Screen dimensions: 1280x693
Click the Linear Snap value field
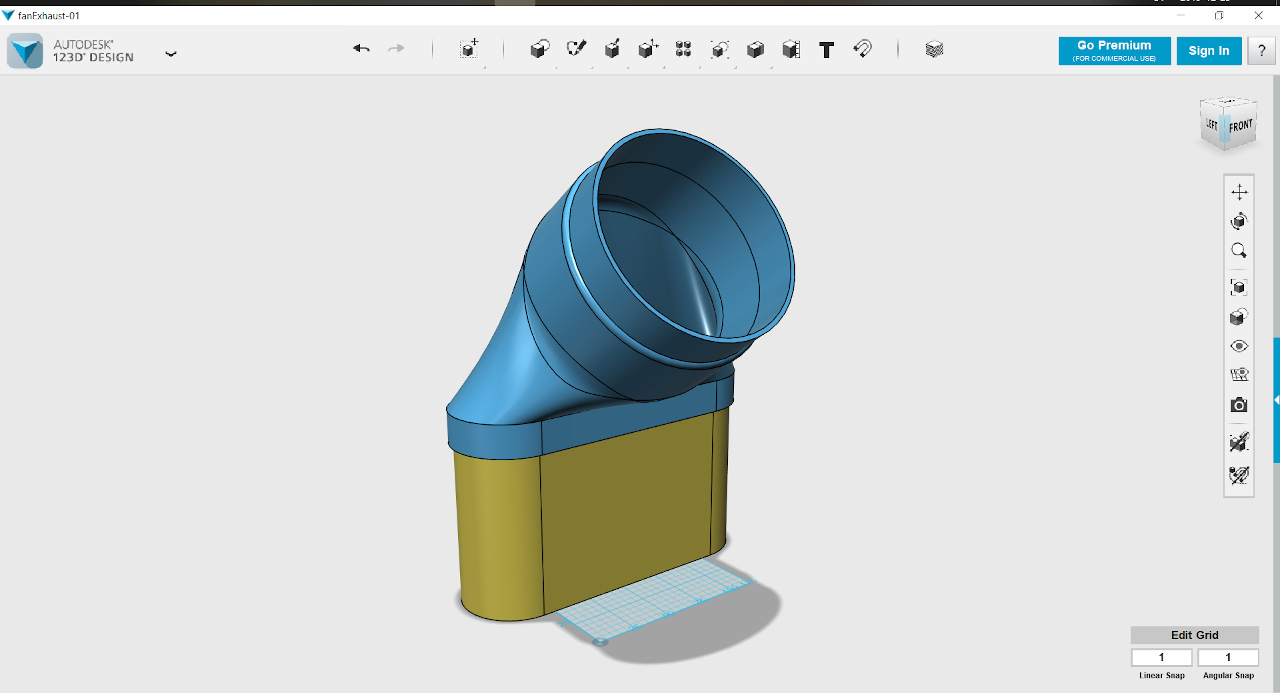click(x=1162, y=657)
